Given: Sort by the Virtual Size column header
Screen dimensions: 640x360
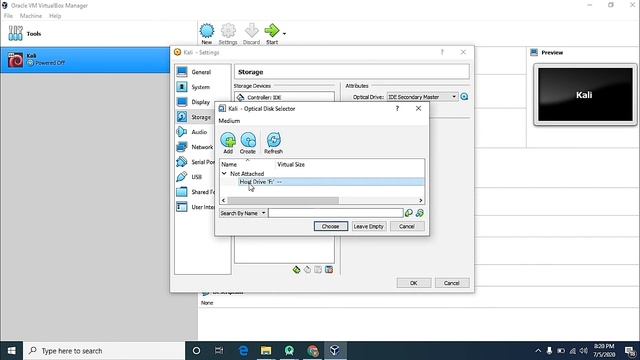Looking at the screenshot, I should click(x=291, y=164).
